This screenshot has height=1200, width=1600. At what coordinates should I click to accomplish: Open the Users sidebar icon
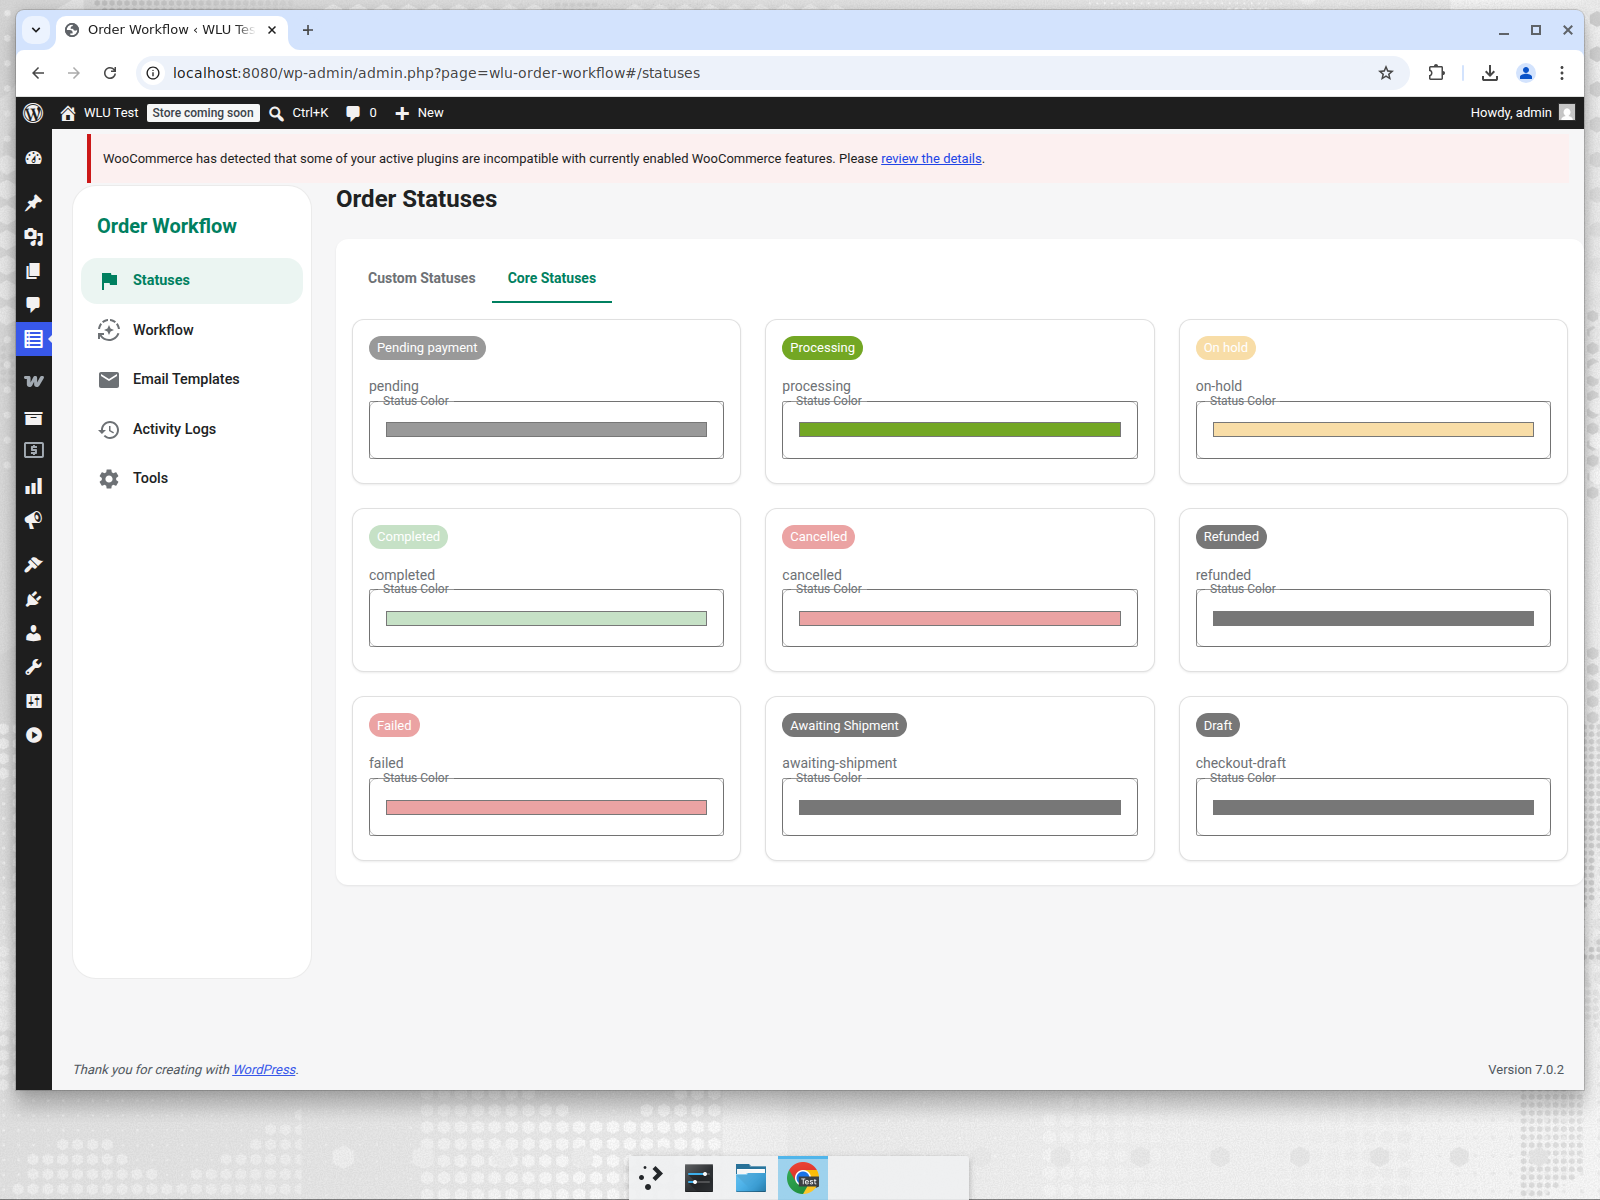[33, 633]
